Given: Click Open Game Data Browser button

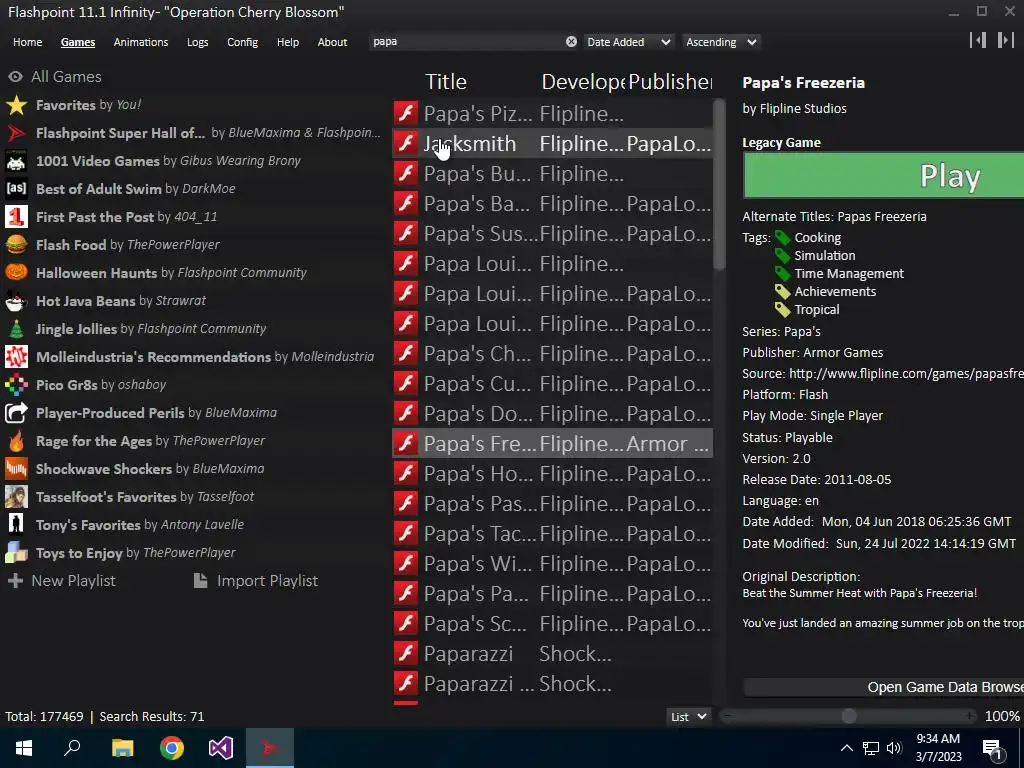Looking at the screenshot, I should click(884, 687).
